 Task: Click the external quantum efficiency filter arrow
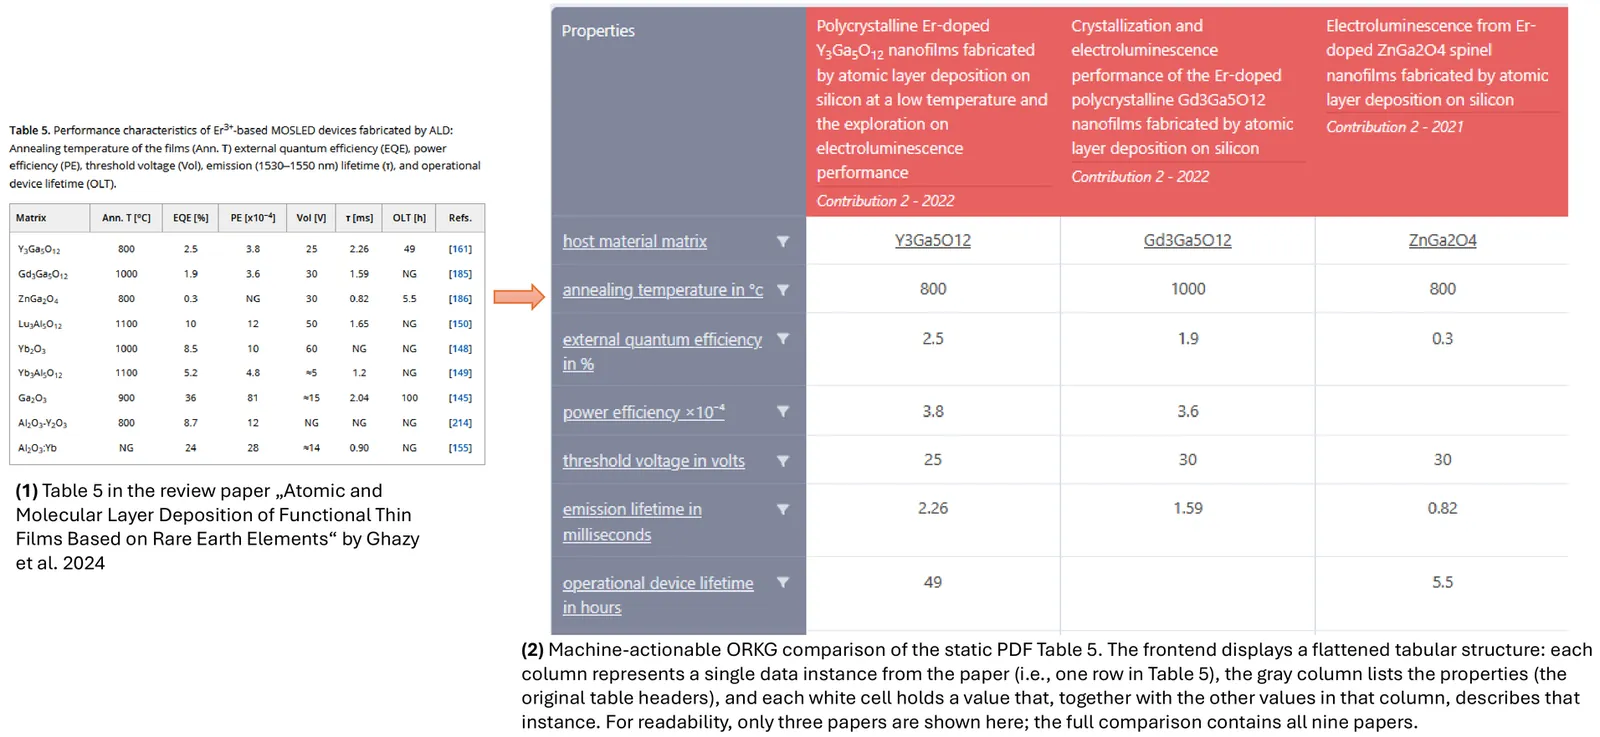(783, 339)
